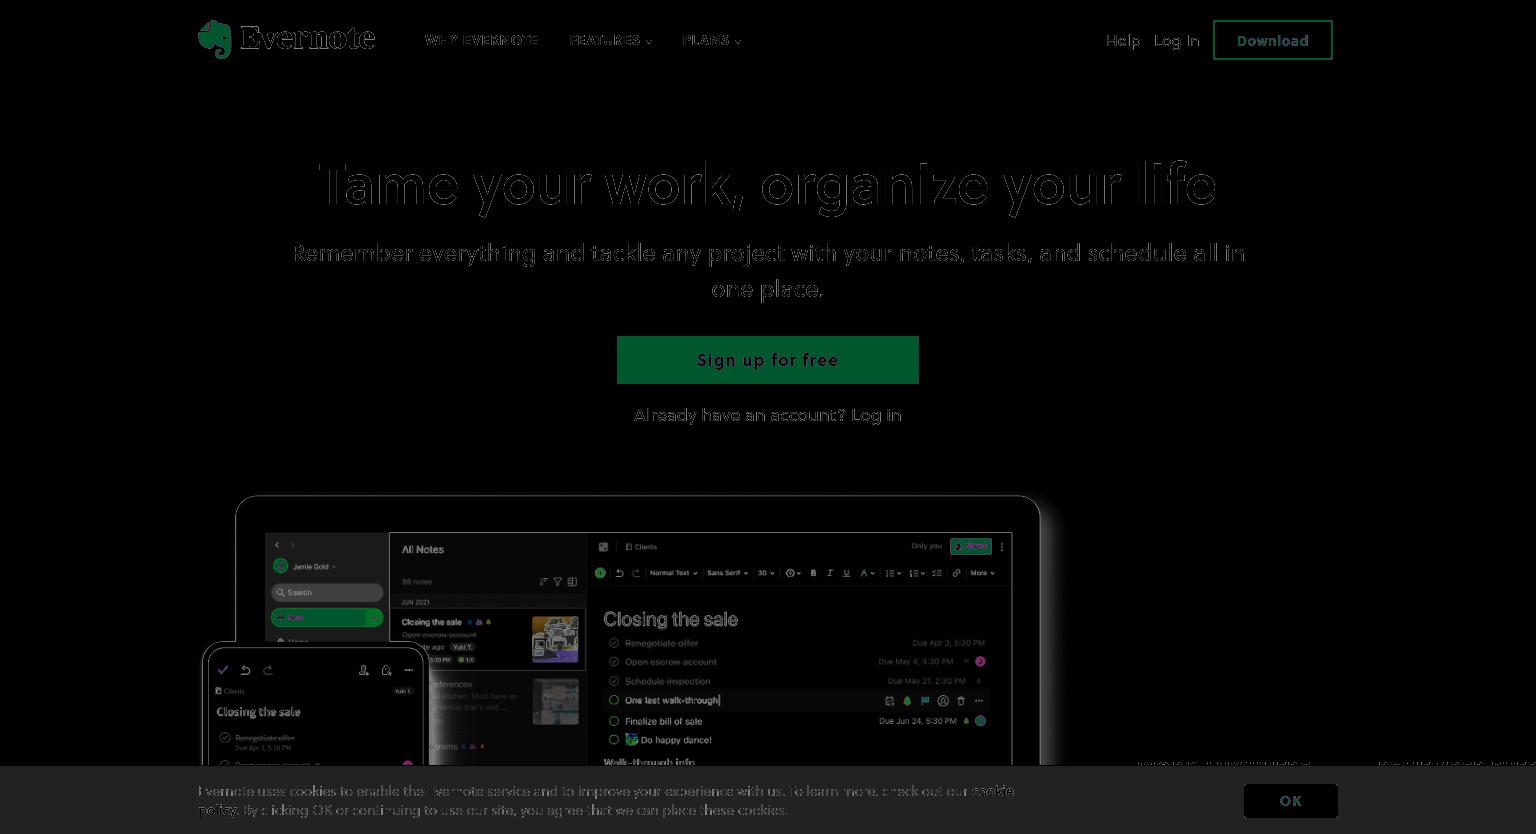Viewport: 1536px width, 834px height.
Task: Open the Help link in header
Action: coord(1122,40)
